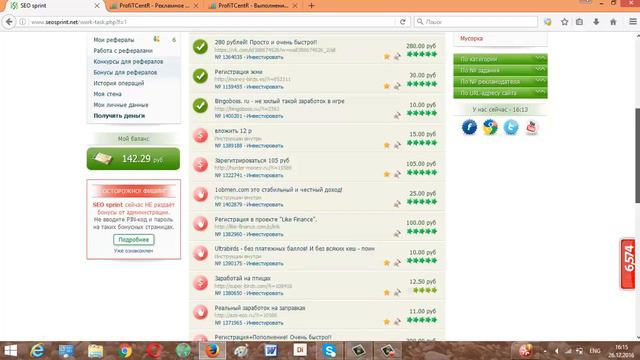Click green checkmark for Bingoboss.ru task
640x360 pixels.
200,106
